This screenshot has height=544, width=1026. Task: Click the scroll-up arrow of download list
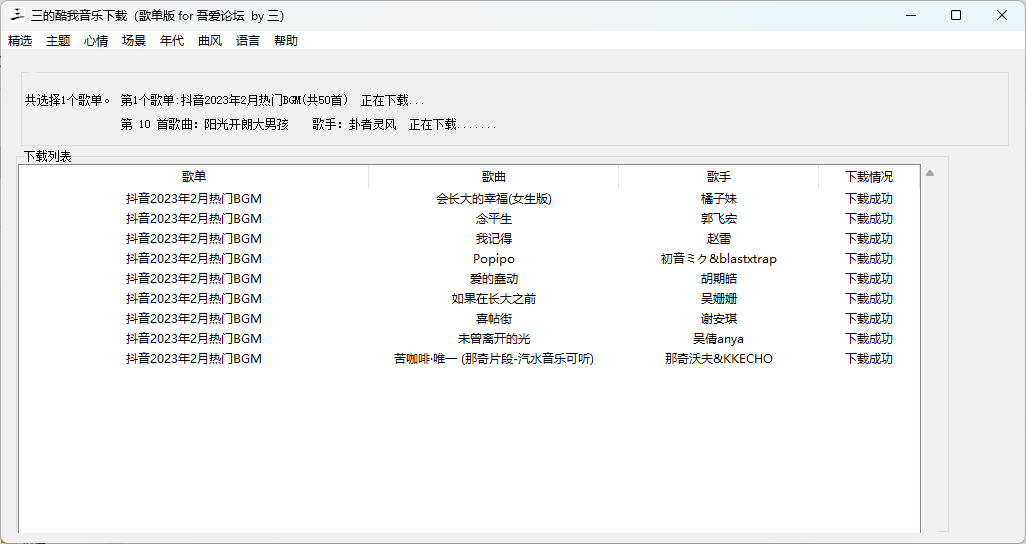click(930, 173)
